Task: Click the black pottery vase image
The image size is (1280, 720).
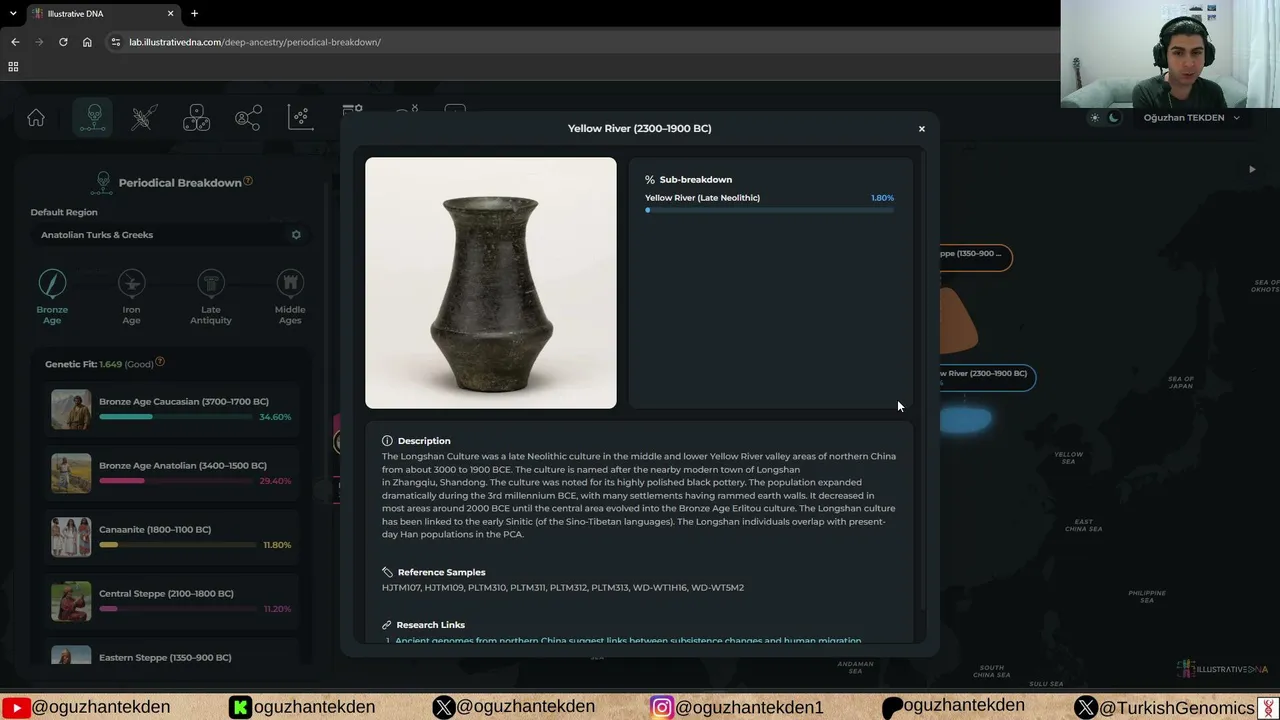Action: pos(491,283)
